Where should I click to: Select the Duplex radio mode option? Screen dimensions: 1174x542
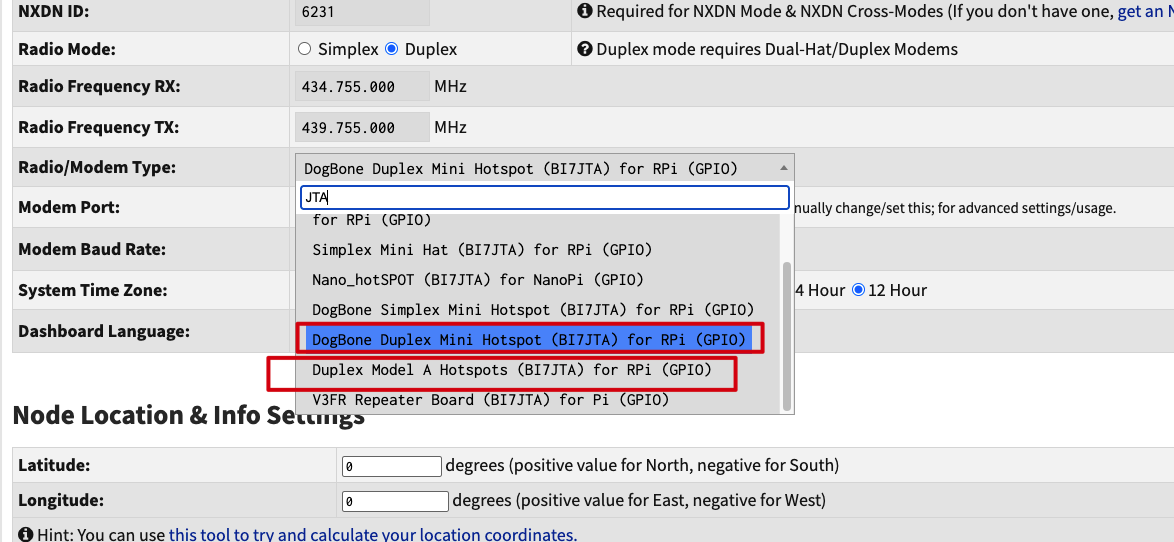(x=392, y=49)
